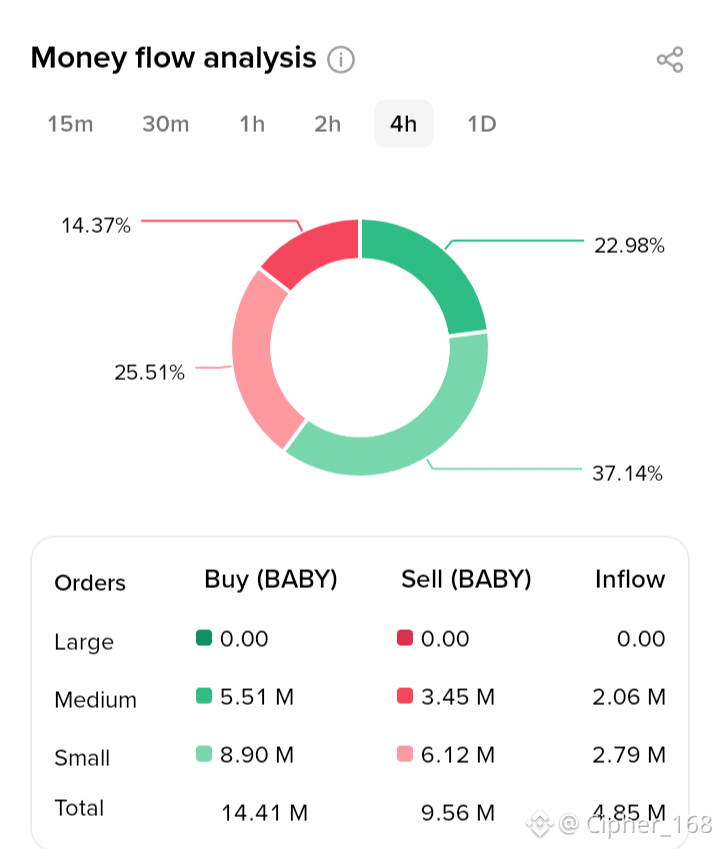Image resolution: width=720 pixels, height=849 pixels.
Task: Switch to the 2h timeframe
Action: click(328, 124)
